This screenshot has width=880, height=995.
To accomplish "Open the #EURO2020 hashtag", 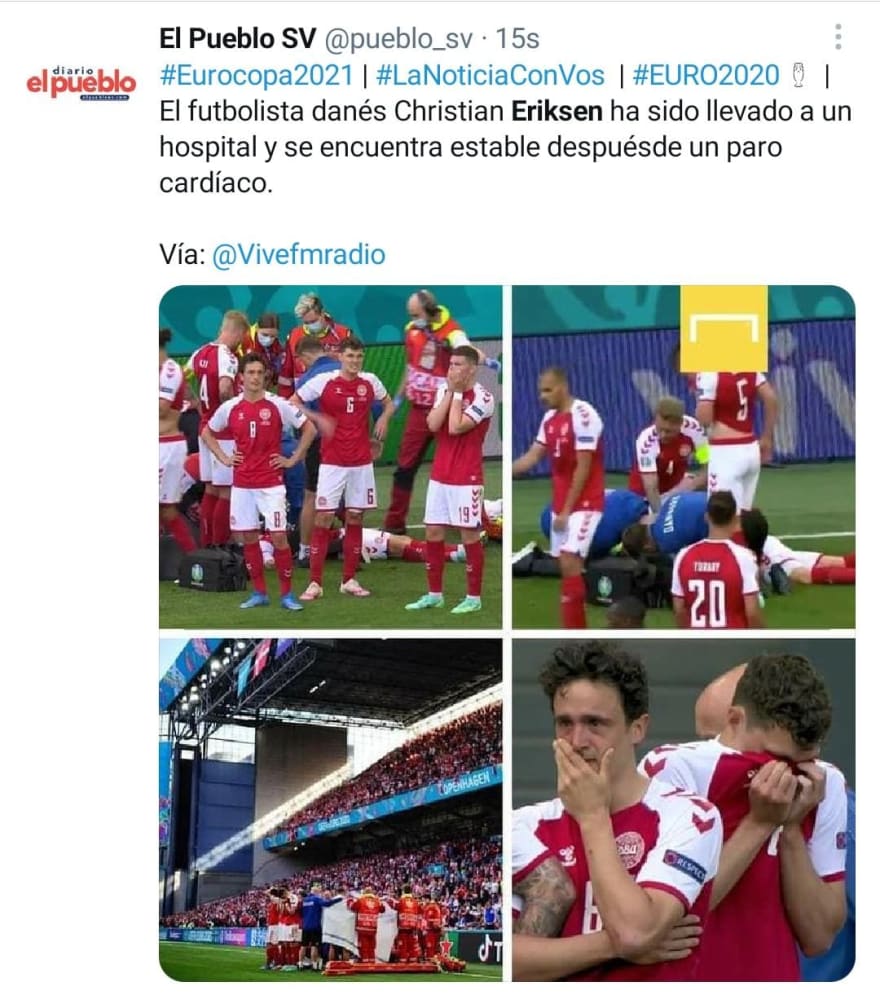I will [x=706, y=75].
